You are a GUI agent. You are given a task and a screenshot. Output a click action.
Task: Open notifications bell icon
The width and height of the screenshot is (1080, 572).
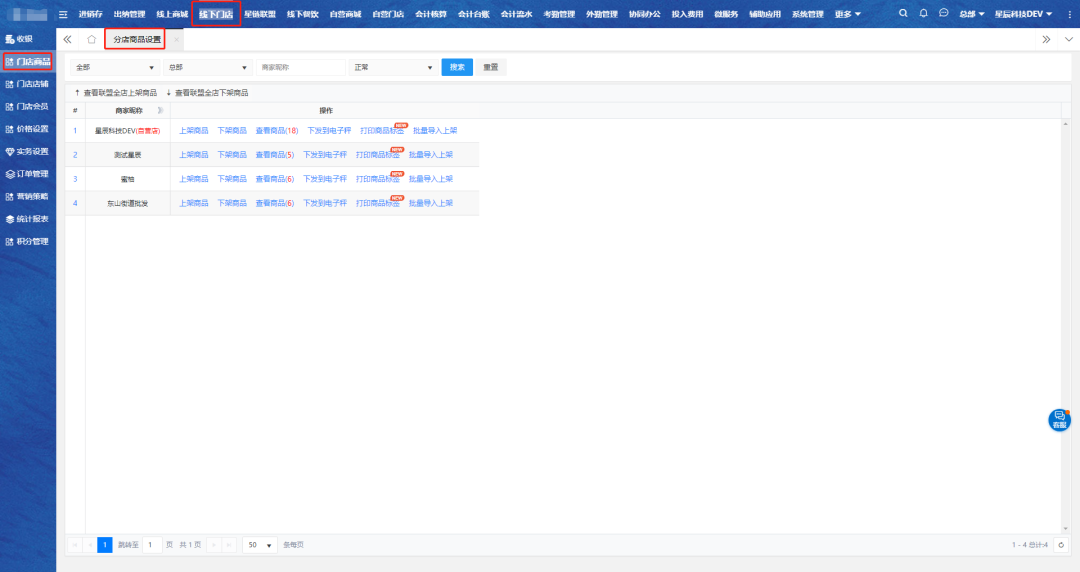923,13
